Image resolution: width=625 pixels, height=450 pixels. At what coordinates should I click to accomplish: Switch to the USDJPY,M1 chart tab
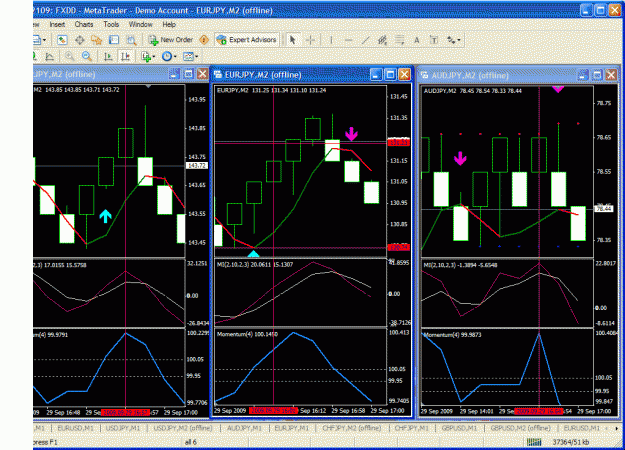point(123,428)
